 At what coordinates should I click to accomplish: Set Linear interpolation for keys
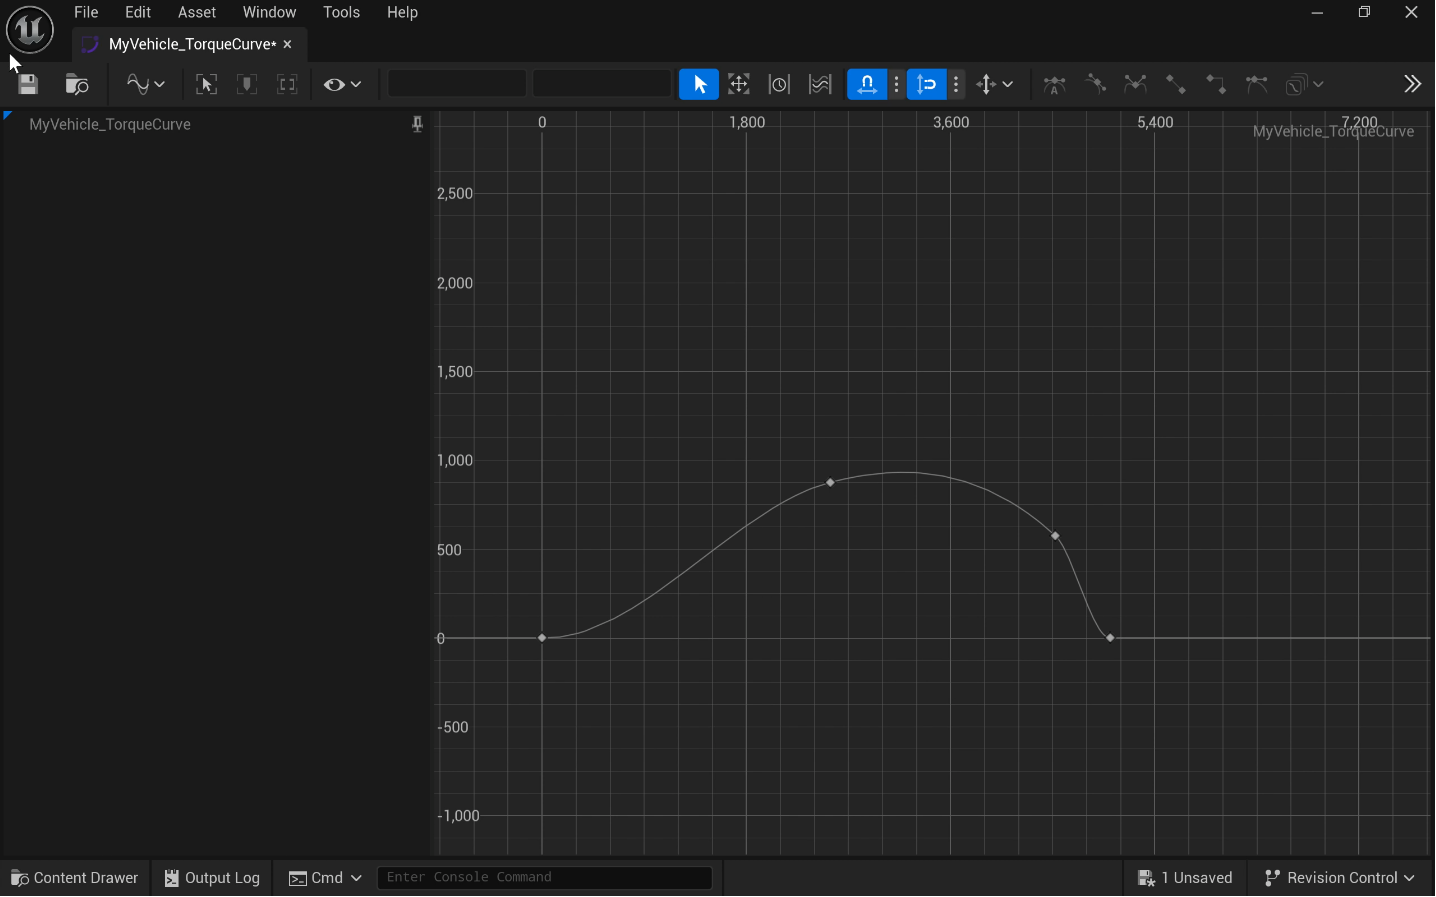[1176, 85]
